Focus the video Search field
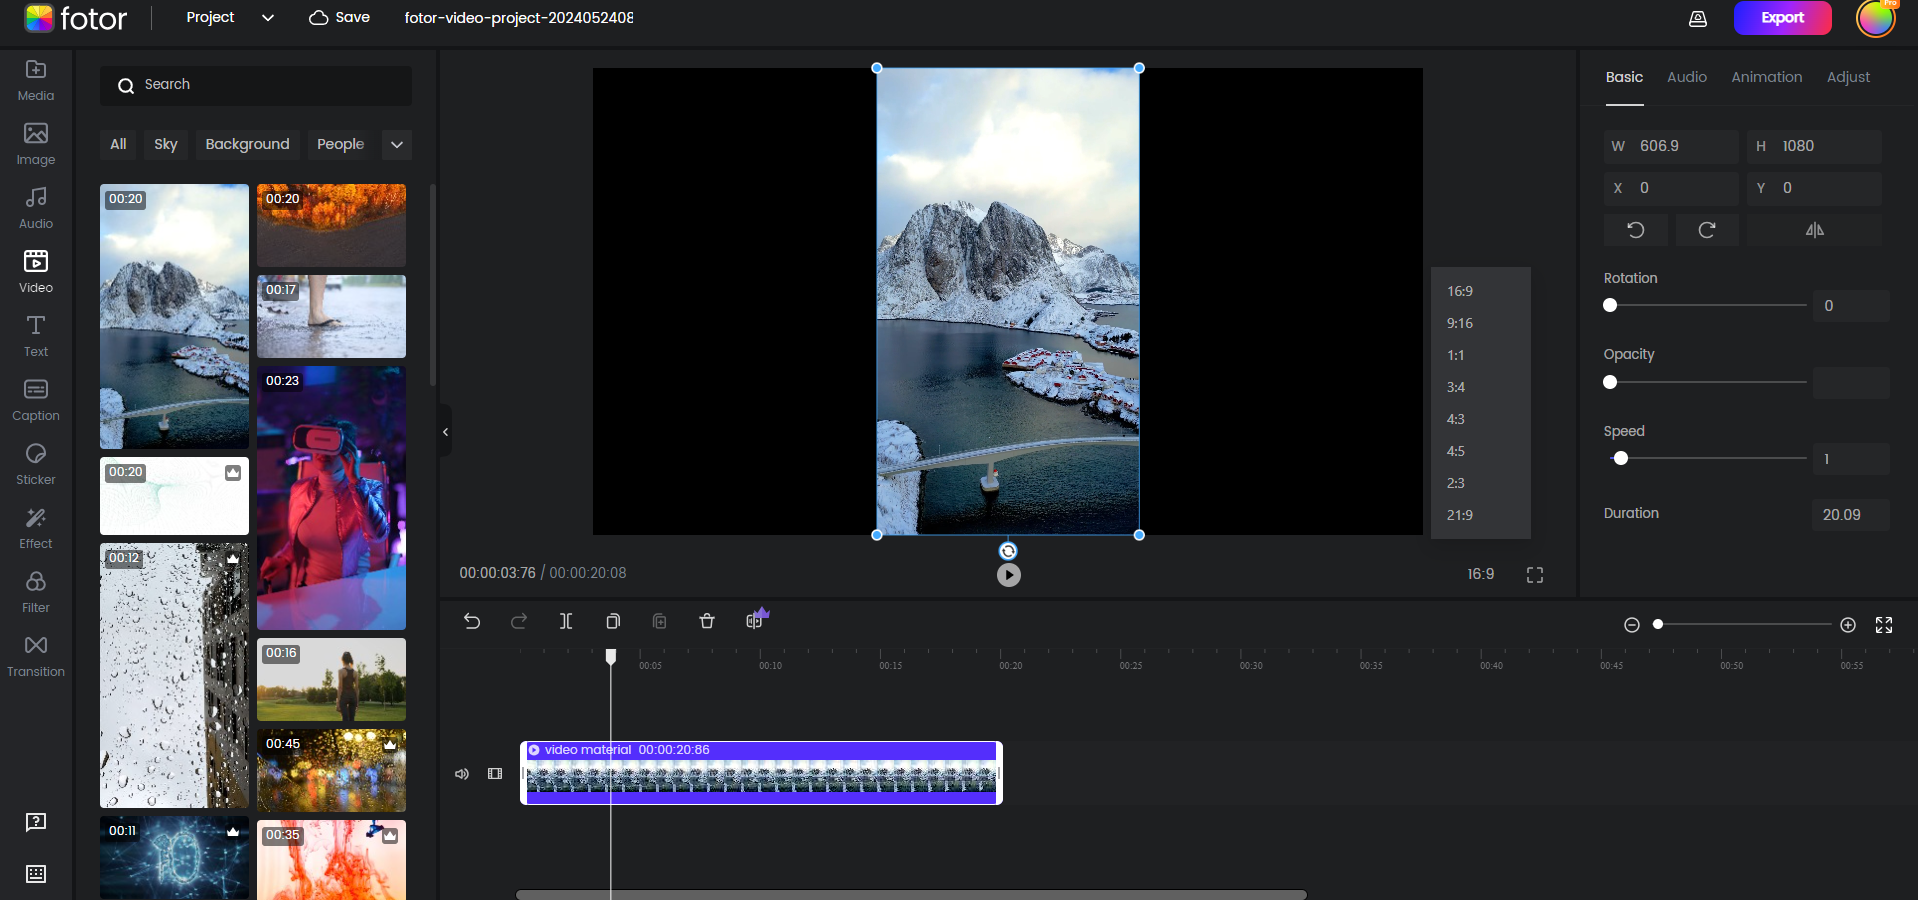 point(256,86)
